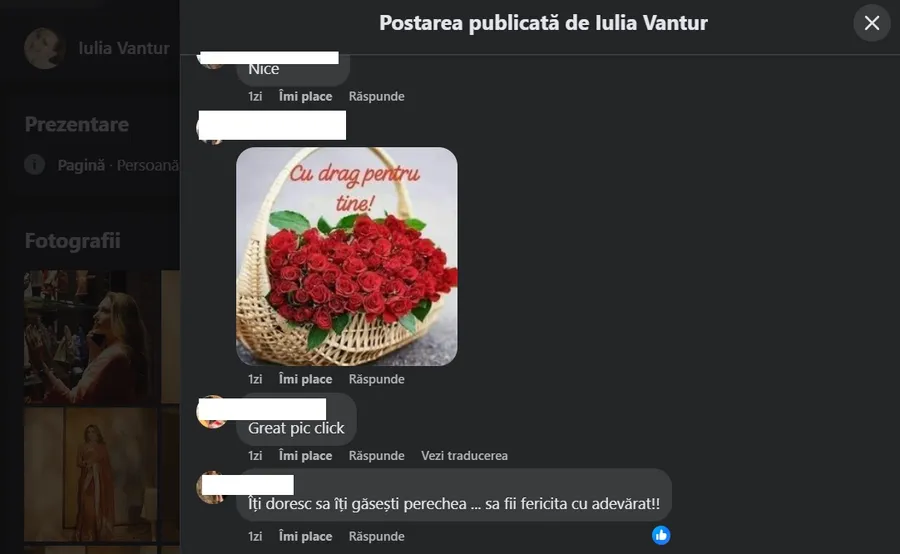Image resolution: width=900 pixels, height=554 pixels.
Task: Click the Iulia Vantur page name
Action: 124,48
